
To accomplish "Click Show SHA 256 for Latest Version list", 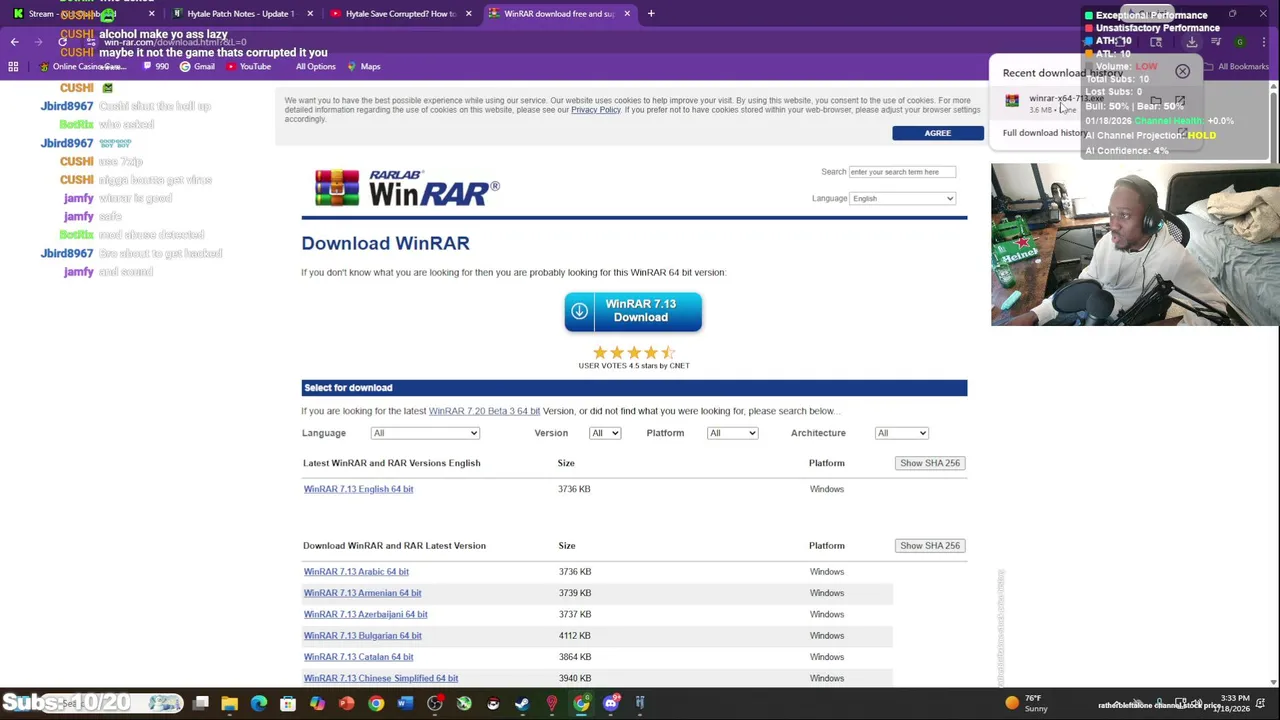I will click(930, 546).
